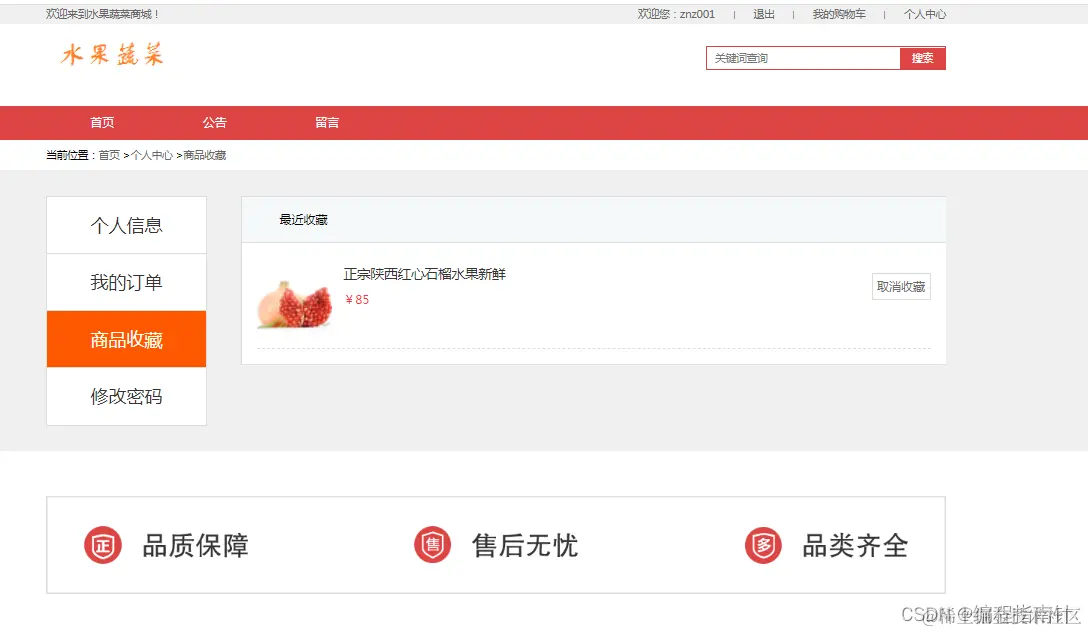Open the 我的购物车 link
Viewport: 1088px width, 633px height.
tap(839, 14)
